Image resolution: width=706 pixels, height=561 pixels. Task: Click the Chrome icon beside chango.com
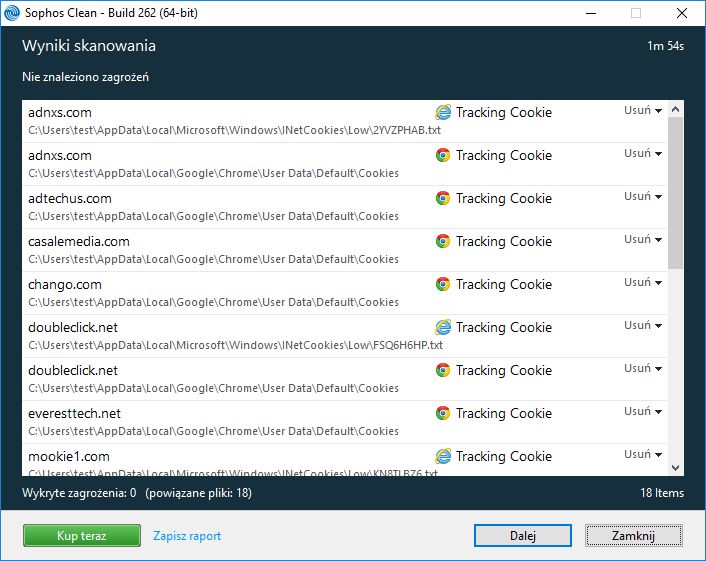[x=443, y=284]
